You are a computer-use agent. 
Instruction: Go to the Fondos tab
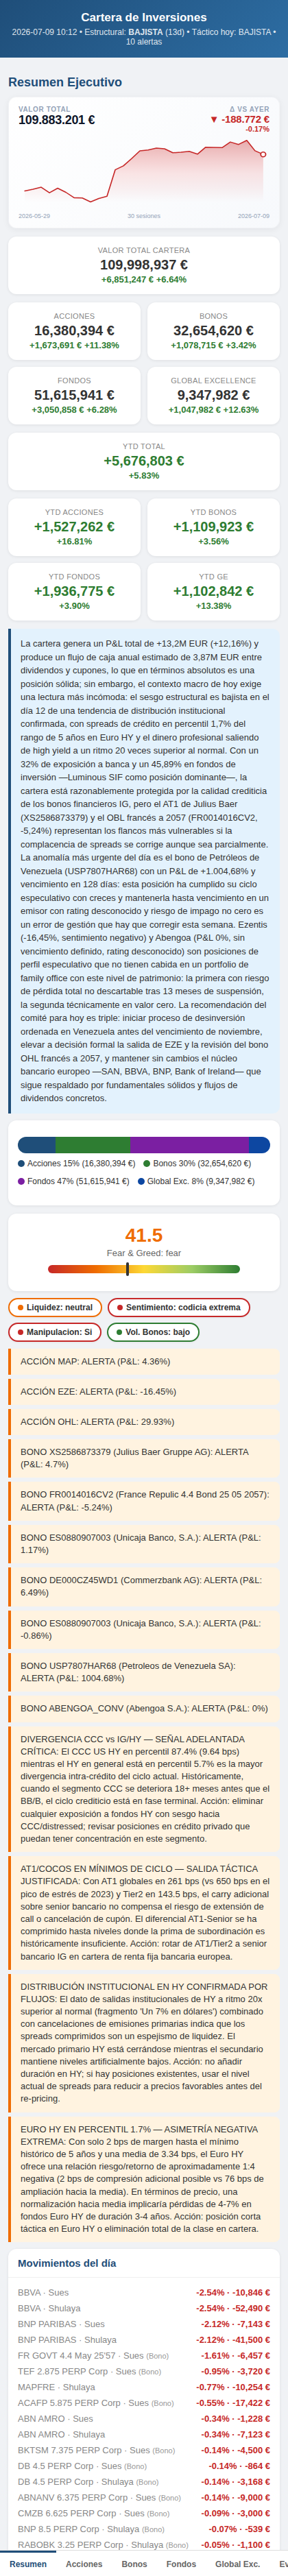coord(181,2564)
